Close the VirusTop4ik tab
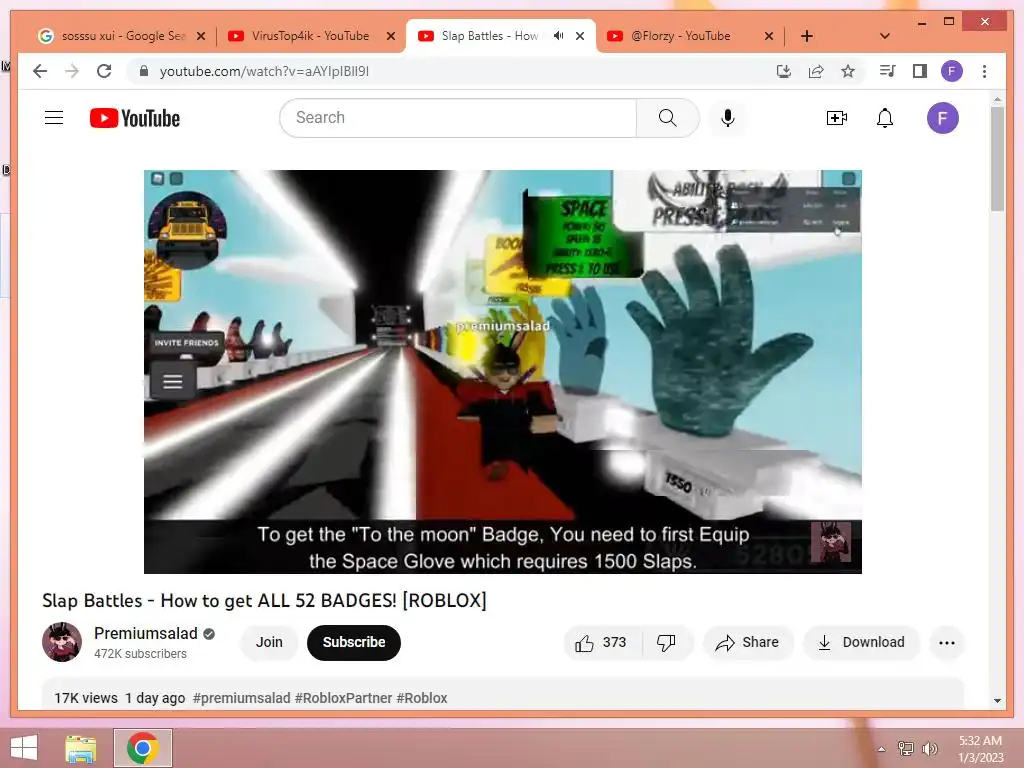 click(x=391, y=36)
